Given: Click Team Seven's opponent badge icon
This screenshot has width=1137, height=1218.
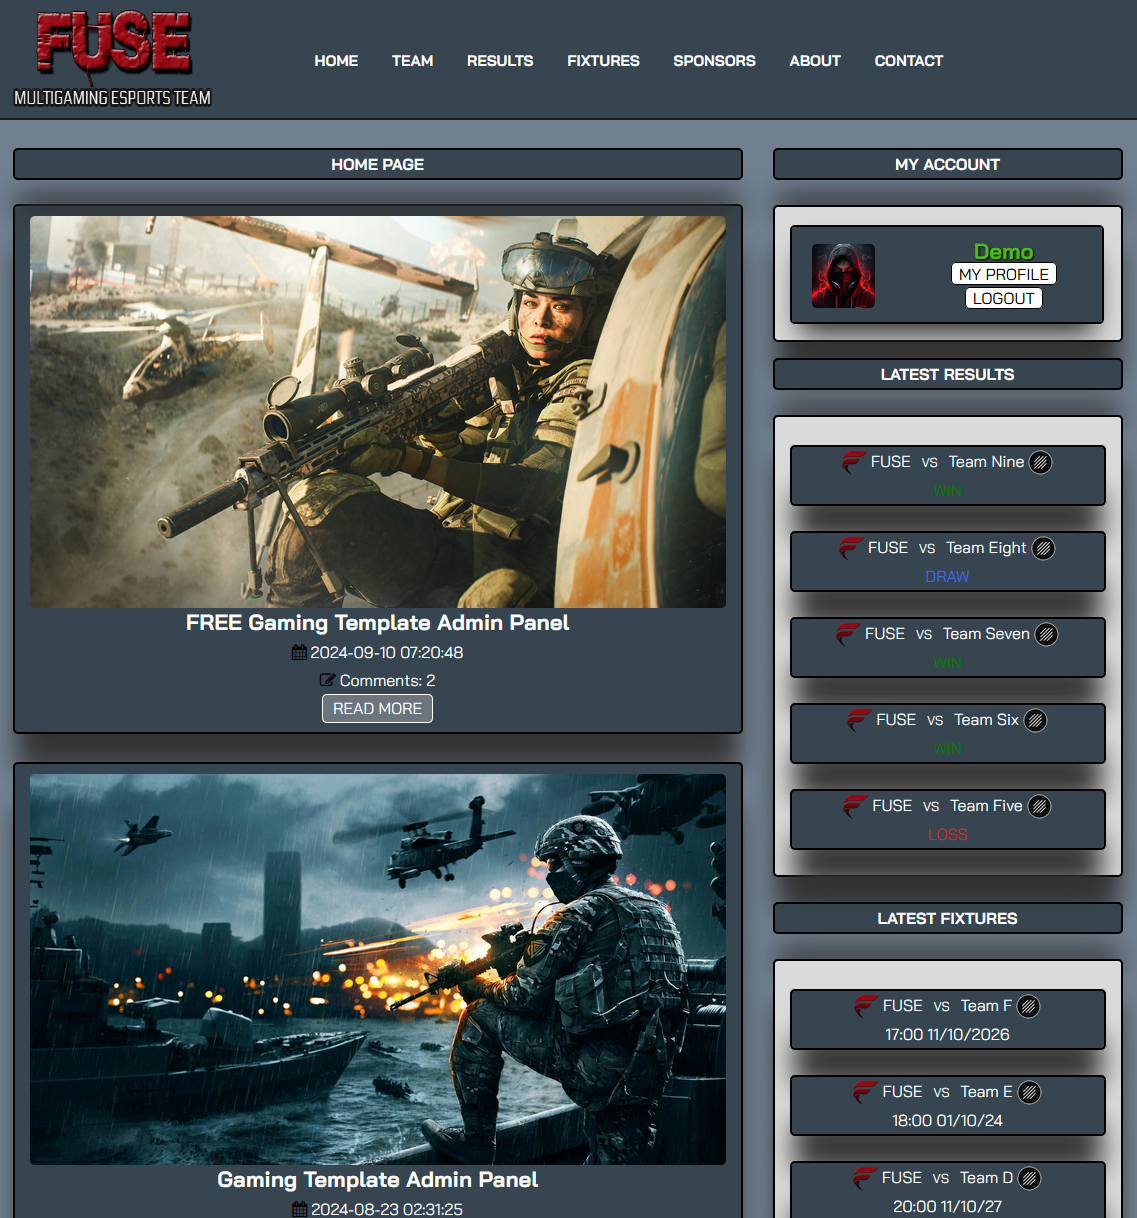Looking at the screenshot, I should coord(1046,634).
